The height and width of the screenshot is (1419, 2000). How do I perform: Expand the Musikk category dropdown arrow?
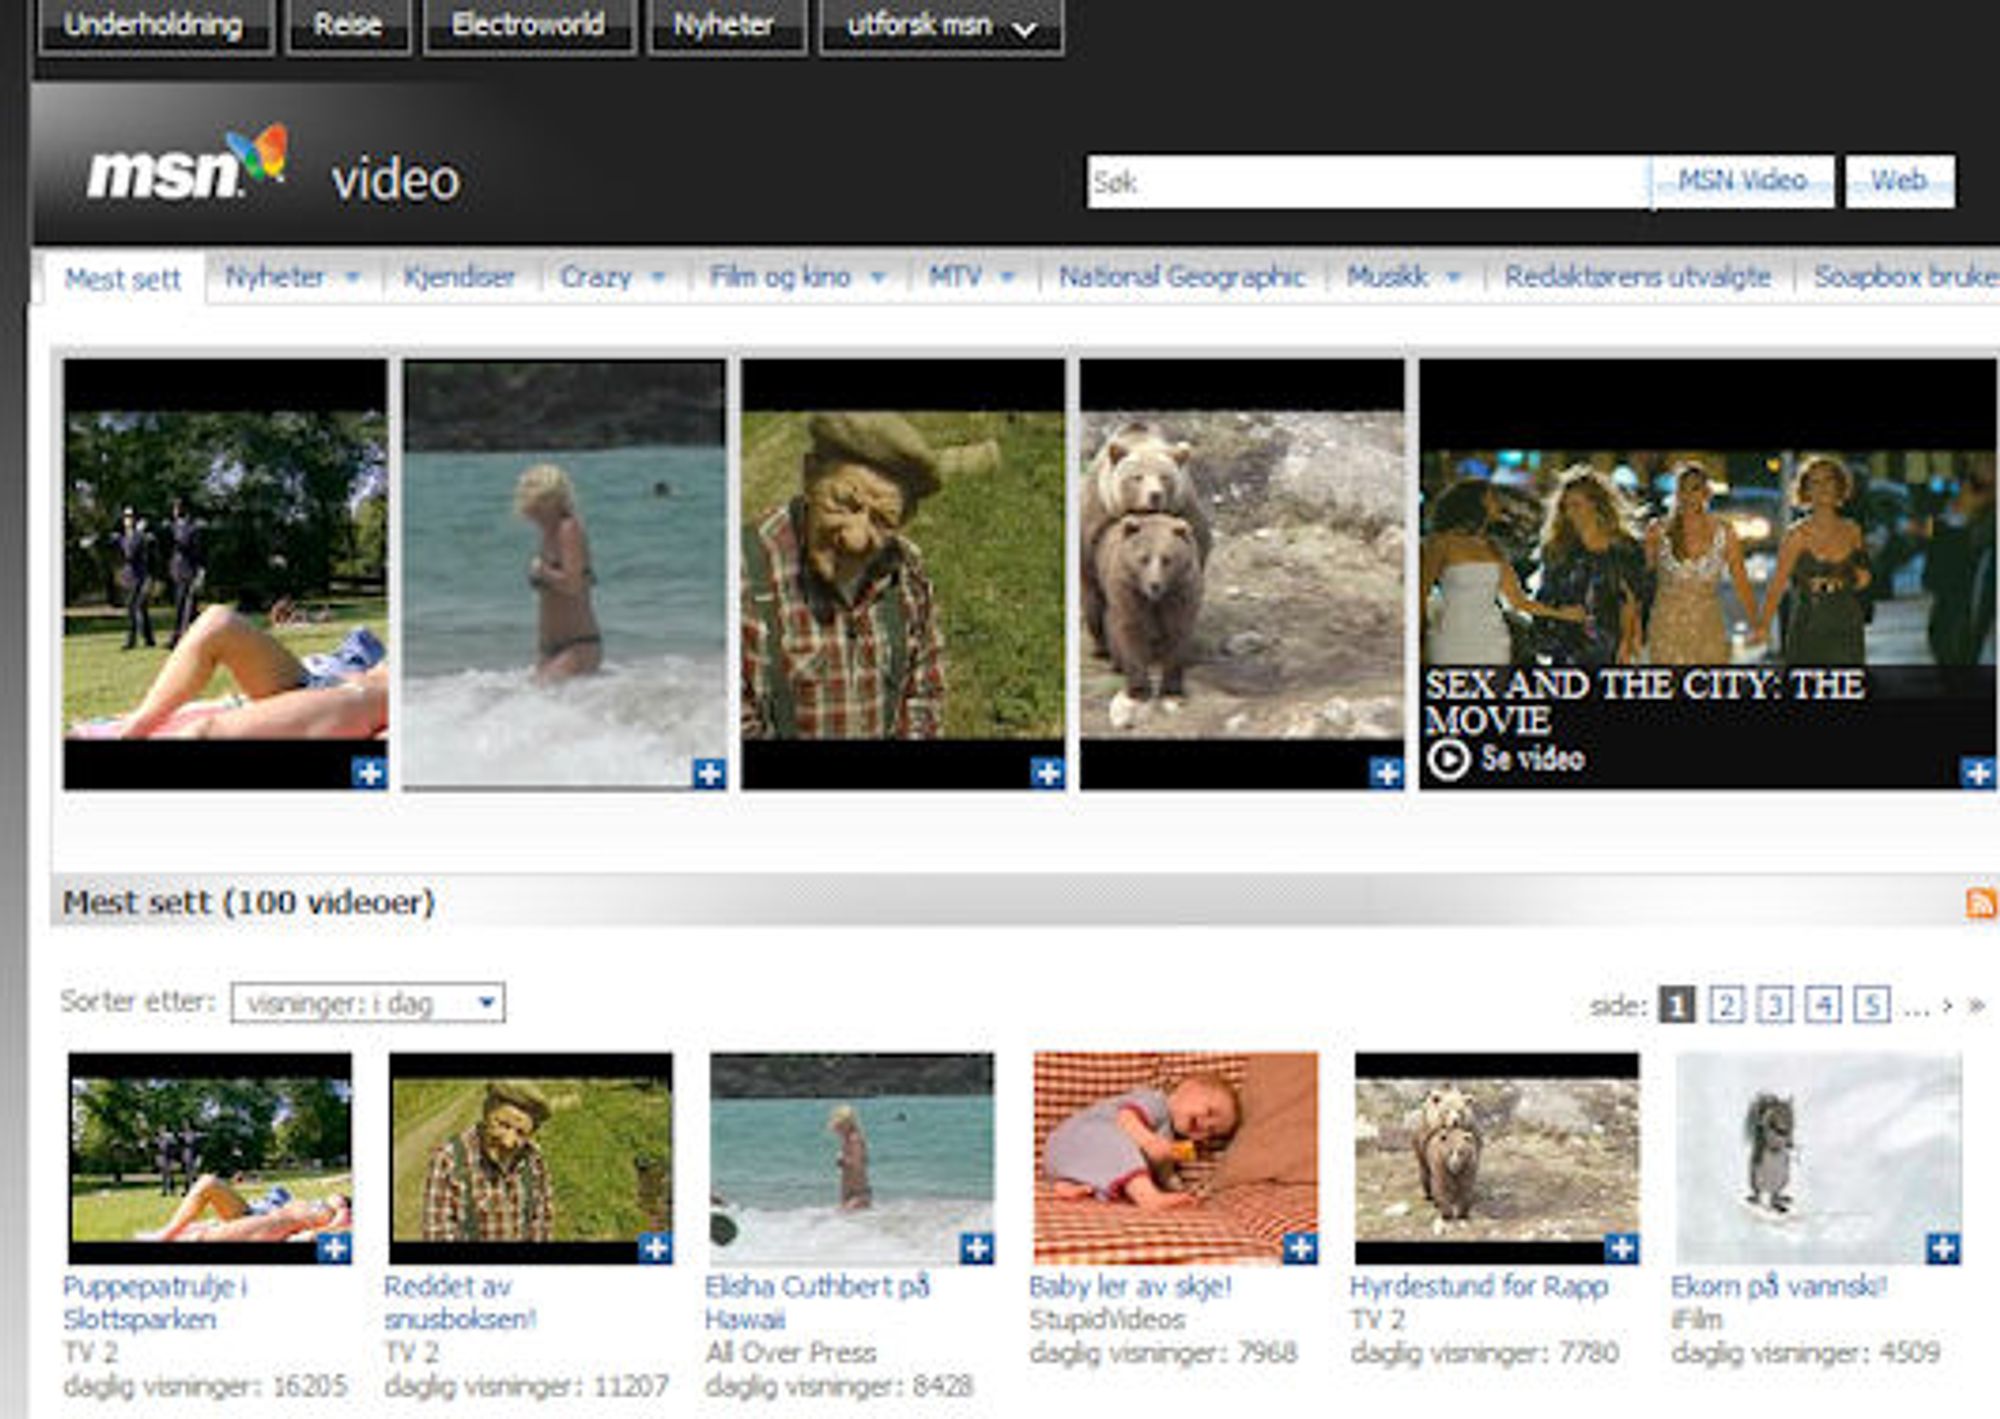click(x=1453, y=277)
